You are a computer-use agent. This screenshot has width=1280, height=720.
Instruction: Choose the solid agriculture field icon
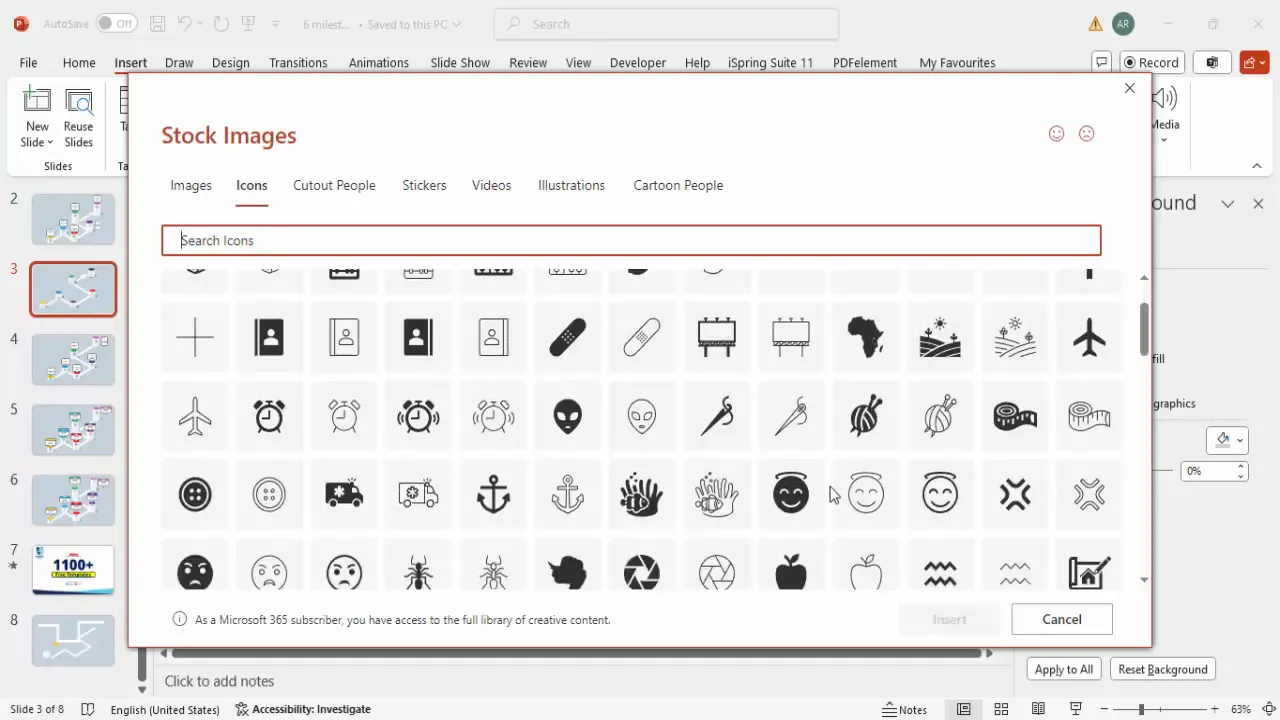coord(940,337)
